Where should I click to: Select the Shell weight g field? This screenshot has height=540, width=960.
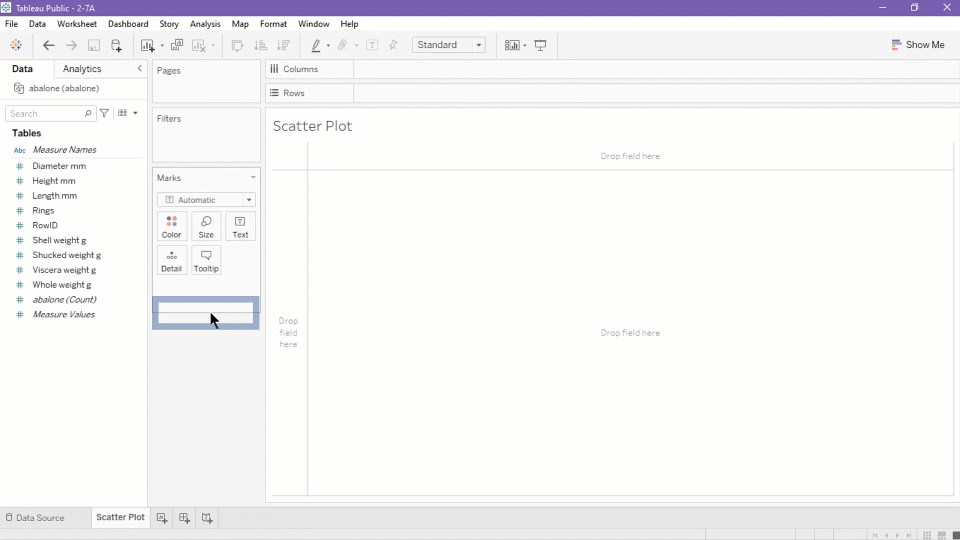(x=59, y=240)
